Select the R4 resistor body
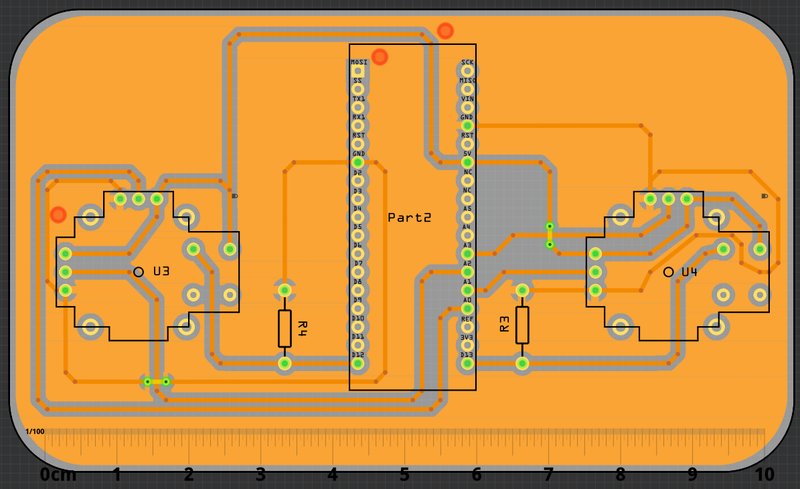The height and width of the screenshot is (489, 800). (285, 328)
